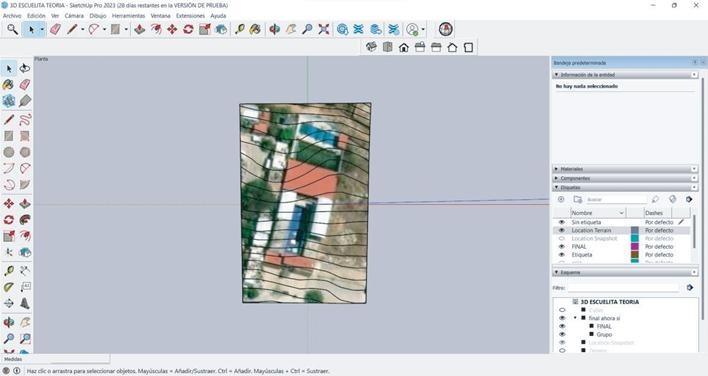Click the Zoom Extents icon
The width and height of the screenshot is (708, 376).
tap(324, 29)
